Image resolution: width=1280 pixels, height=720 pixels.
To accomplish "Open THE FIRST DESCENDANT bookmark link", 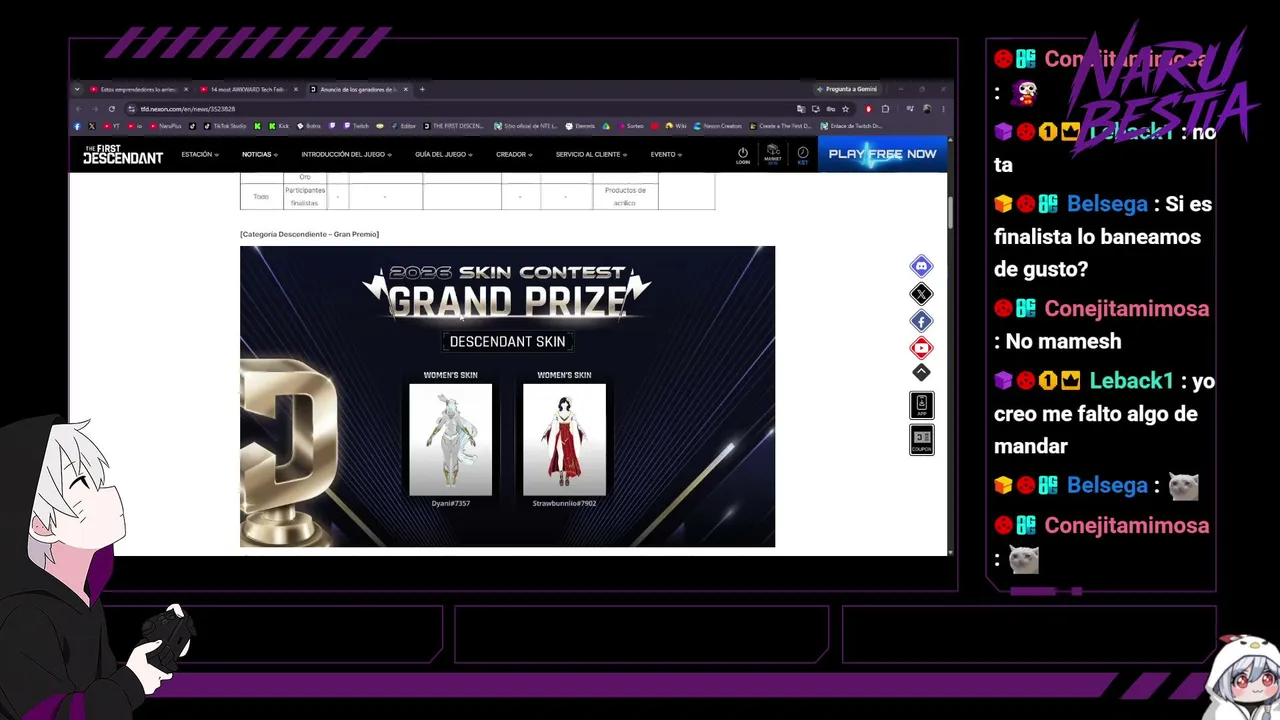I will [454, 126].
